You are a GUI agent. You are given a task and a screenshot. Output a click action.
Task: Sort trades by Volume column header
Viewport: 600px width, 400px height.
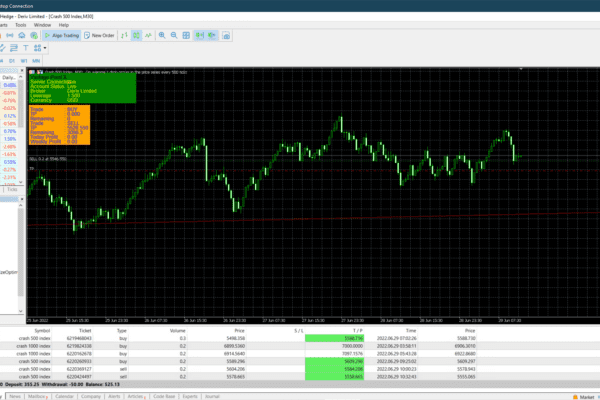click(178, 331)
